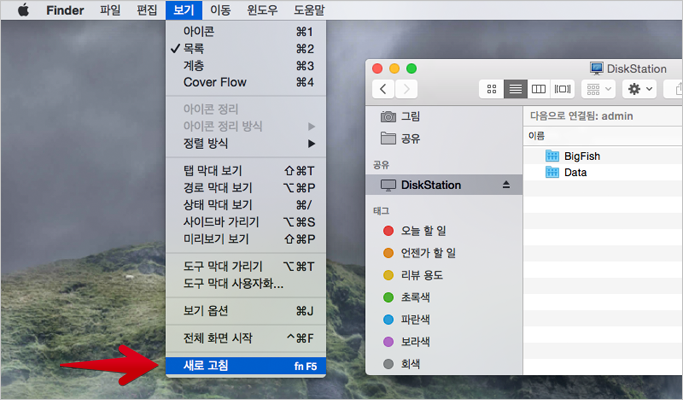Click the yellow minimize button
Image resolution: width=683 pixels, height=400 pixels.
point(394,68)
